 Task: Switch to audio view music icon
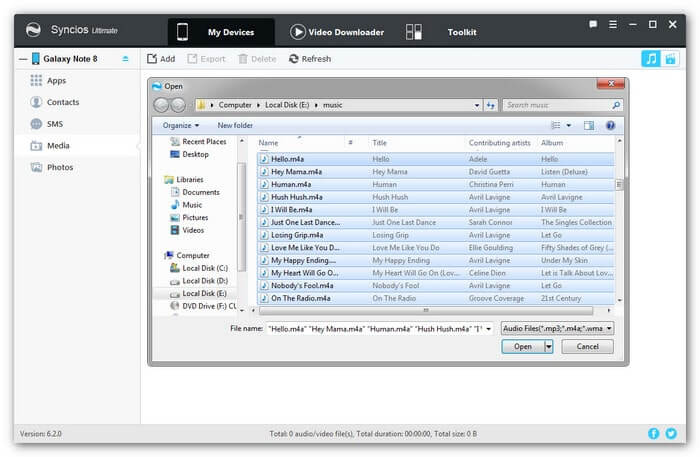tap(651, 58)
